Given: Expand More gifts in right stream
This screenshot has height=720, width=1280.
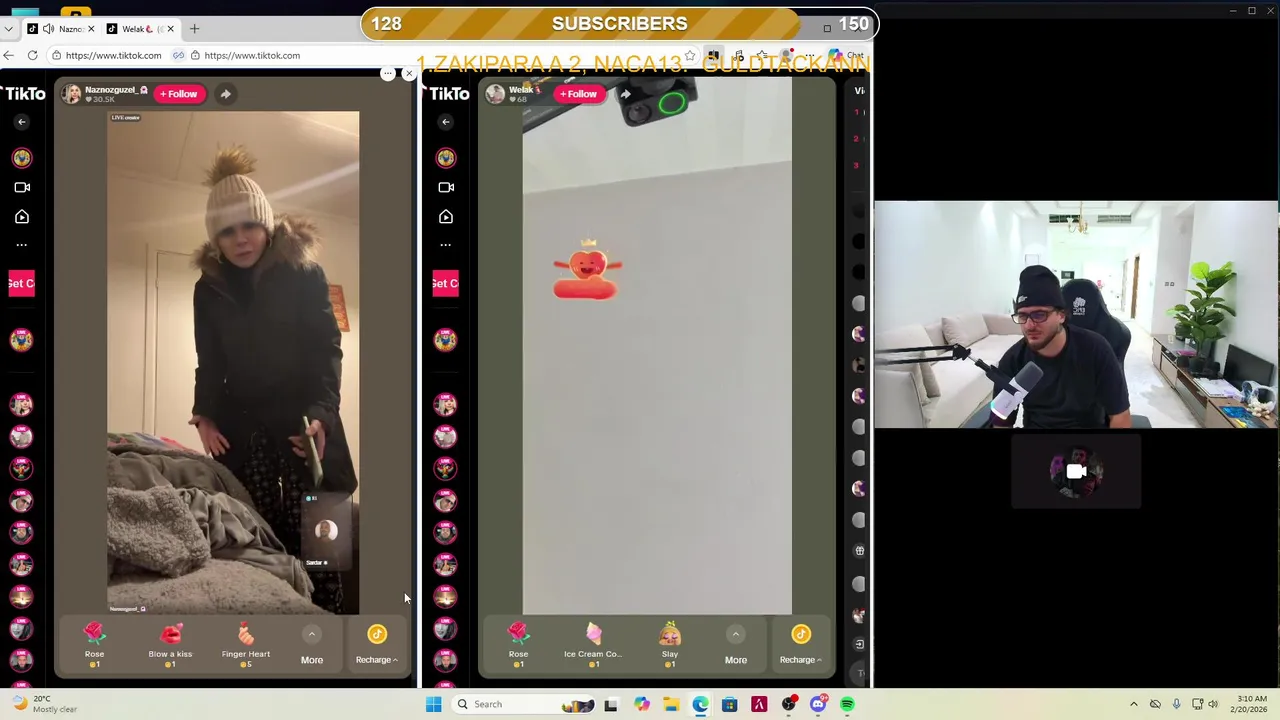Looking at the screenshot, I should click(x=736, y=646).
